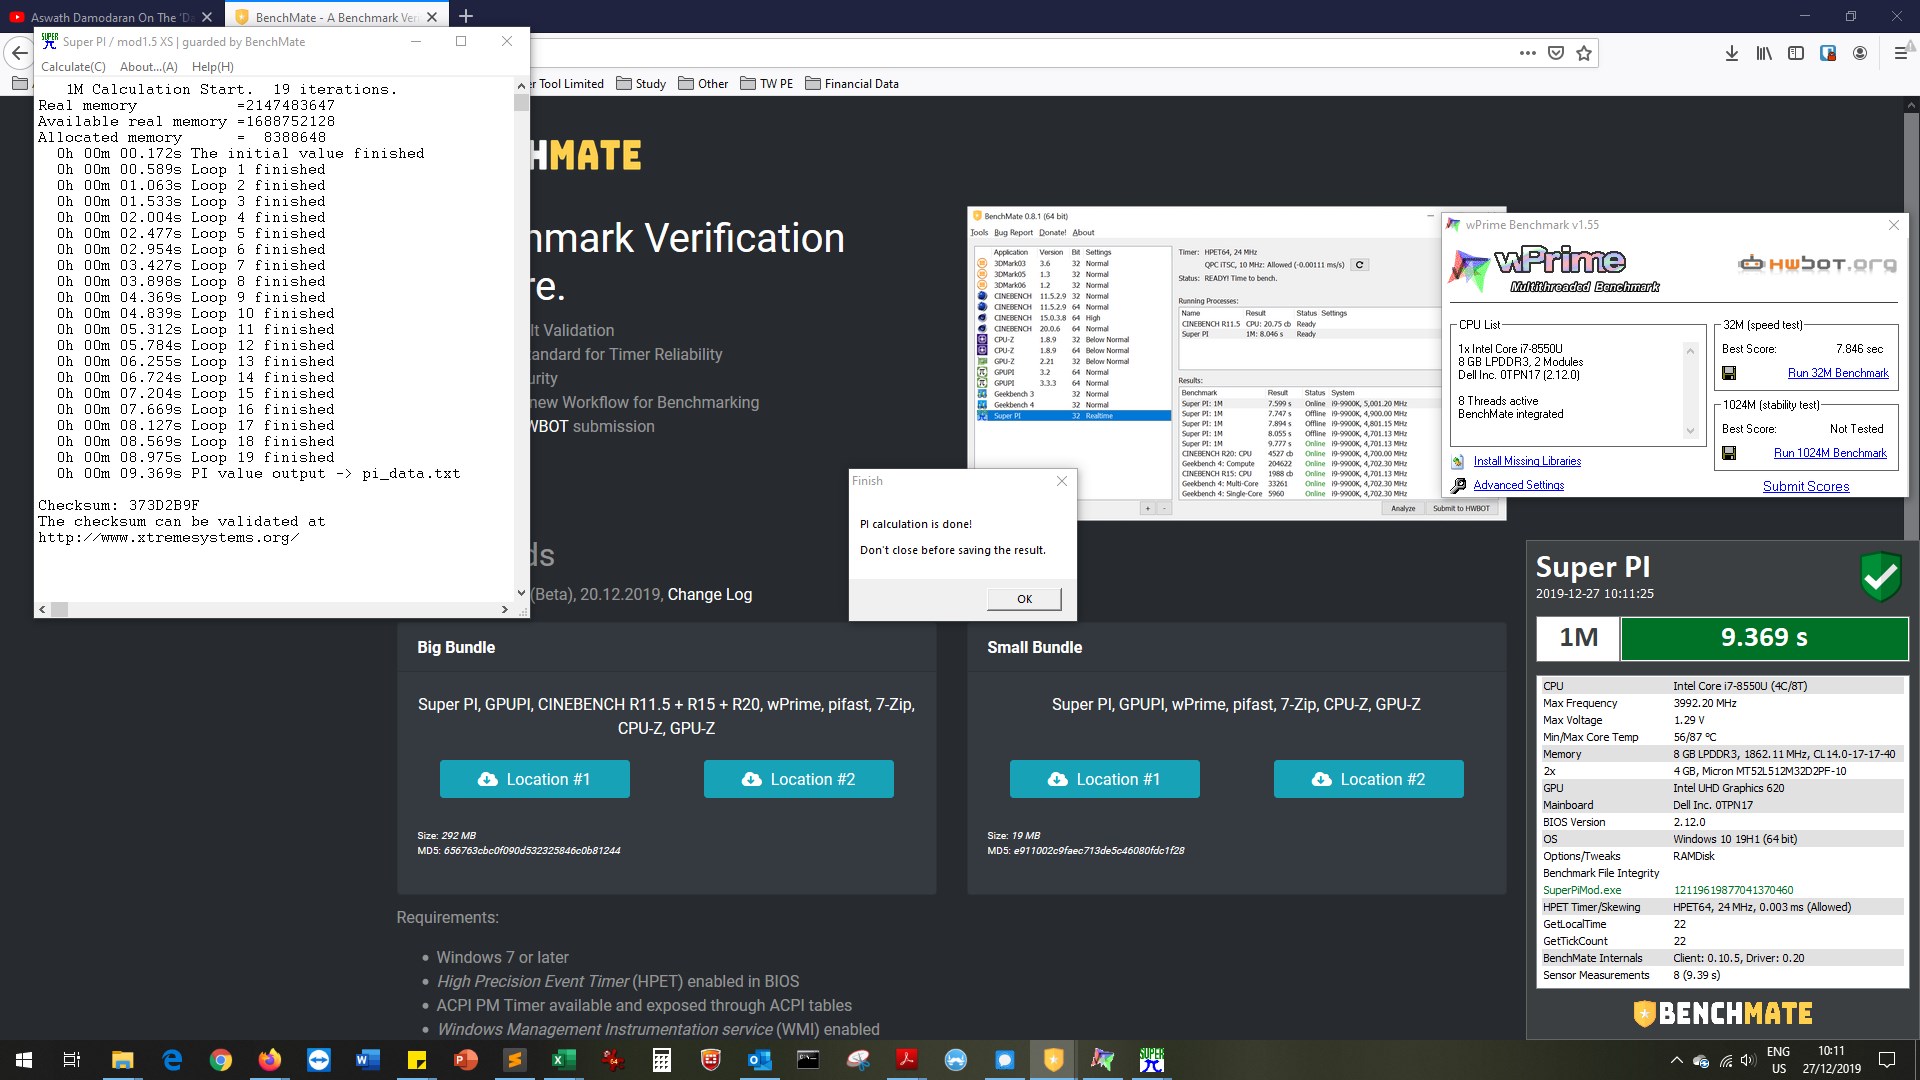
Task: Close the Finish dialog with the X
Action: pyautogui.click(x=1062, y=481)
